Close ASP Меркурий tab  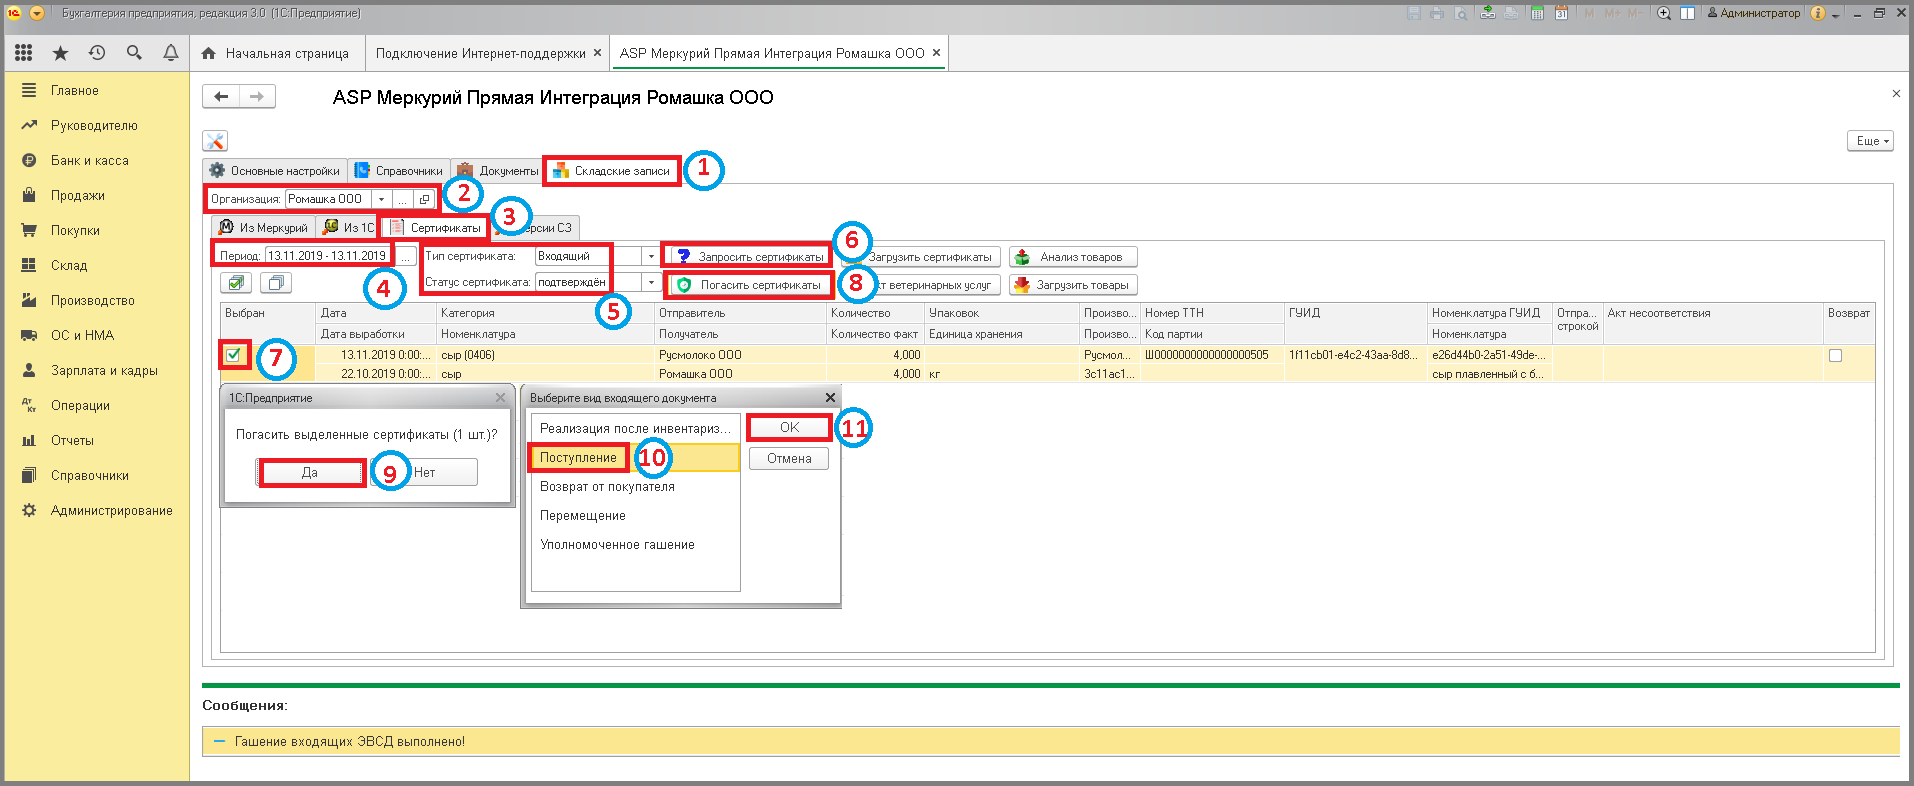click(936, 53)
